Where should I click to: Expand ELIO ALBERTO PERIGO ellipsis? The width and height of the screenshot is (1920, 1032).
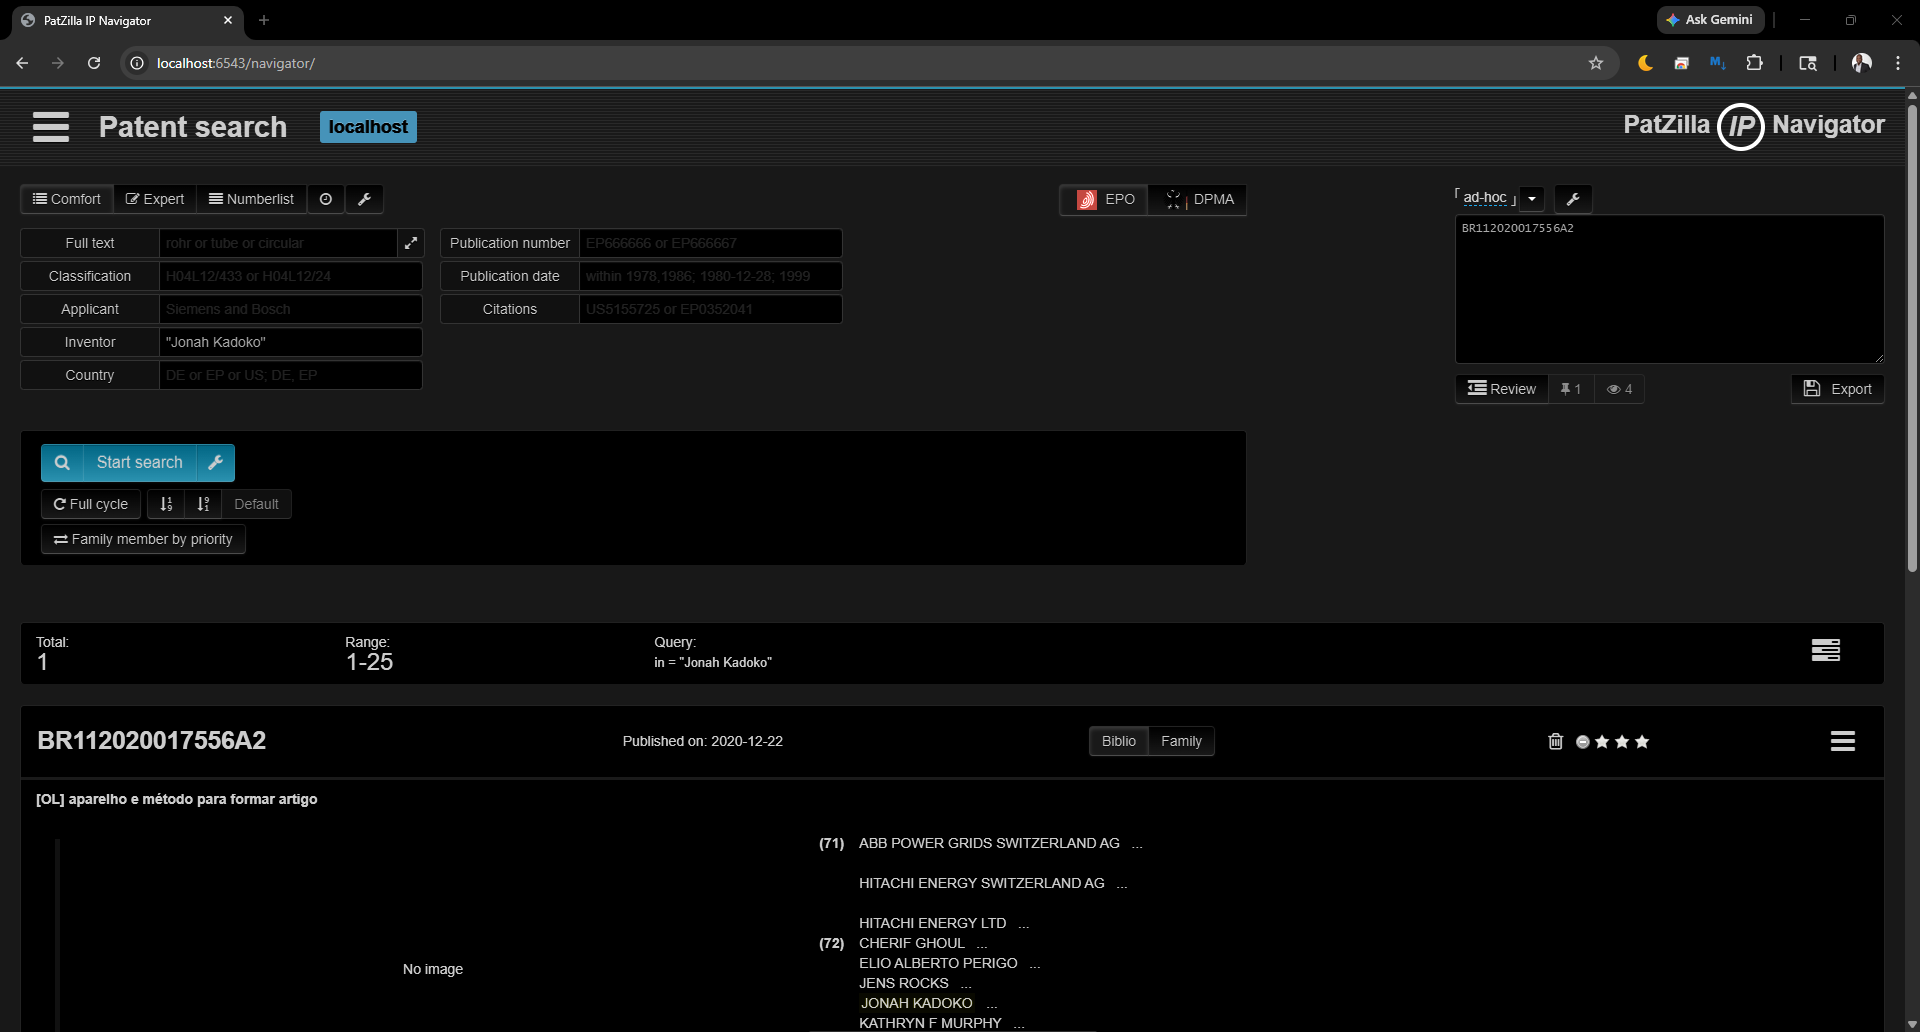coord(1035,964)
